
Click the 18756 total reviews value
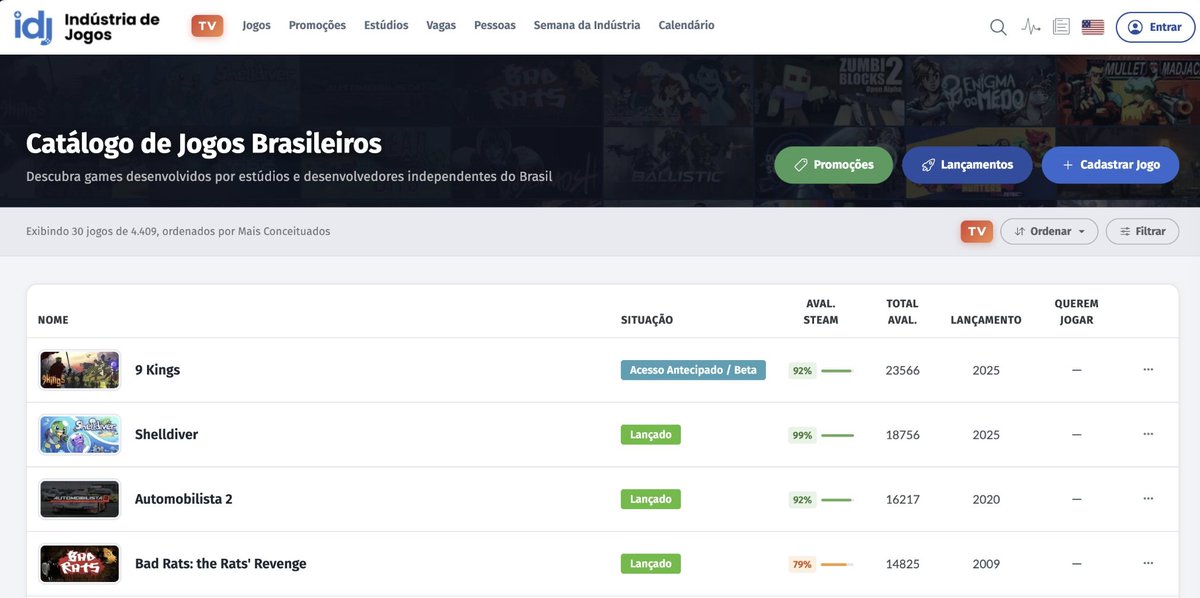coord(902,435)
